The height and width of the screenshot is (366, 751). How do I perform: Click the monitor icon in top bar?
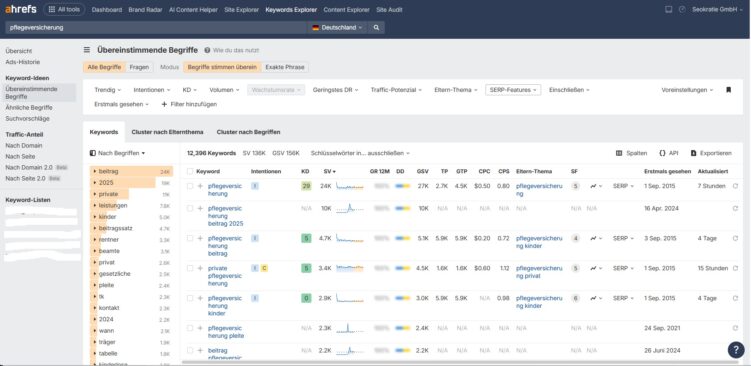[669, 9]
